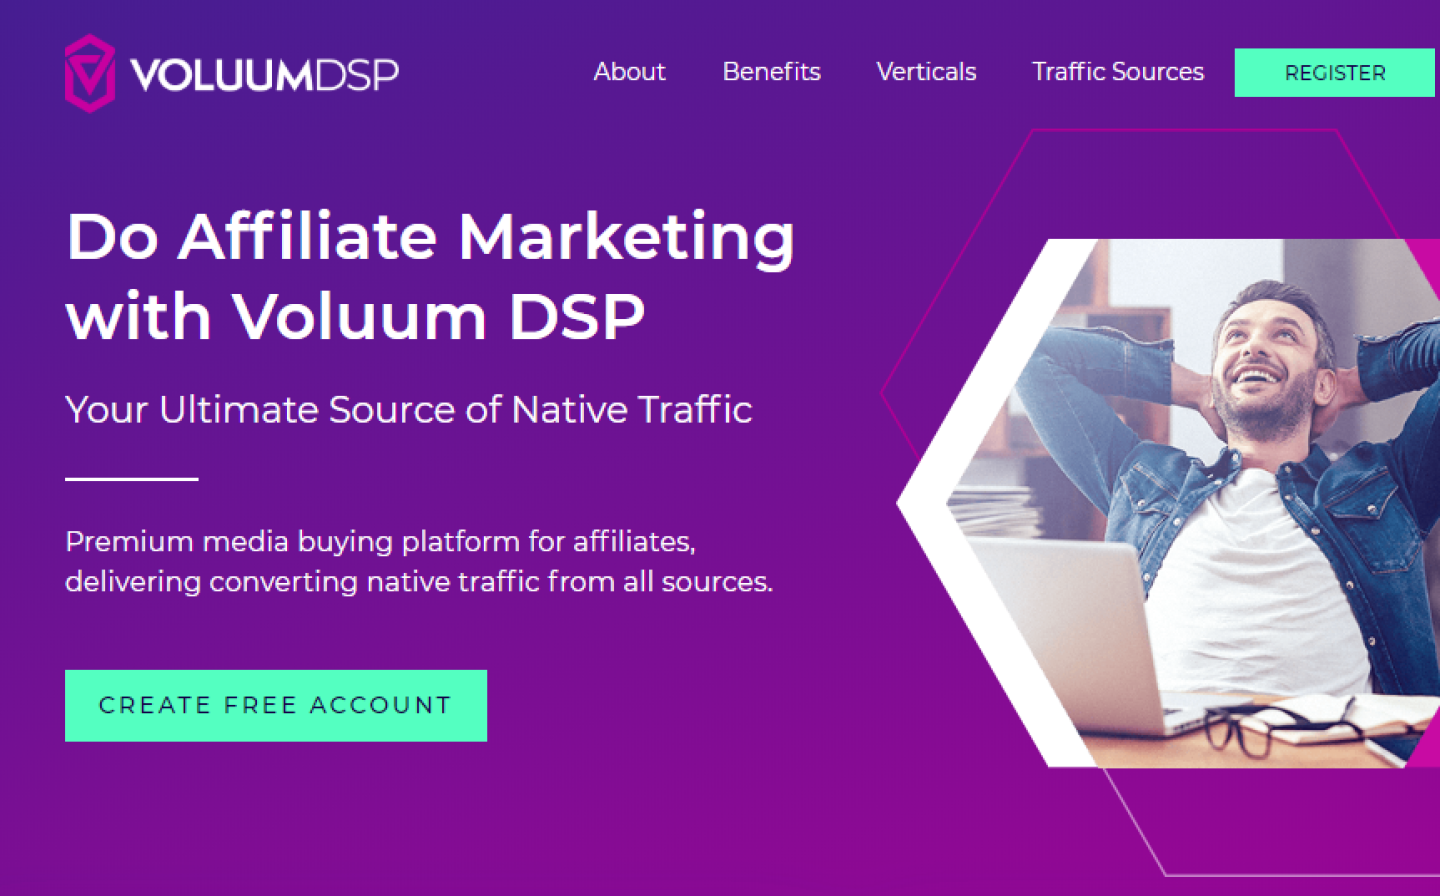Go to the Benefits section link

click(771, 72)
